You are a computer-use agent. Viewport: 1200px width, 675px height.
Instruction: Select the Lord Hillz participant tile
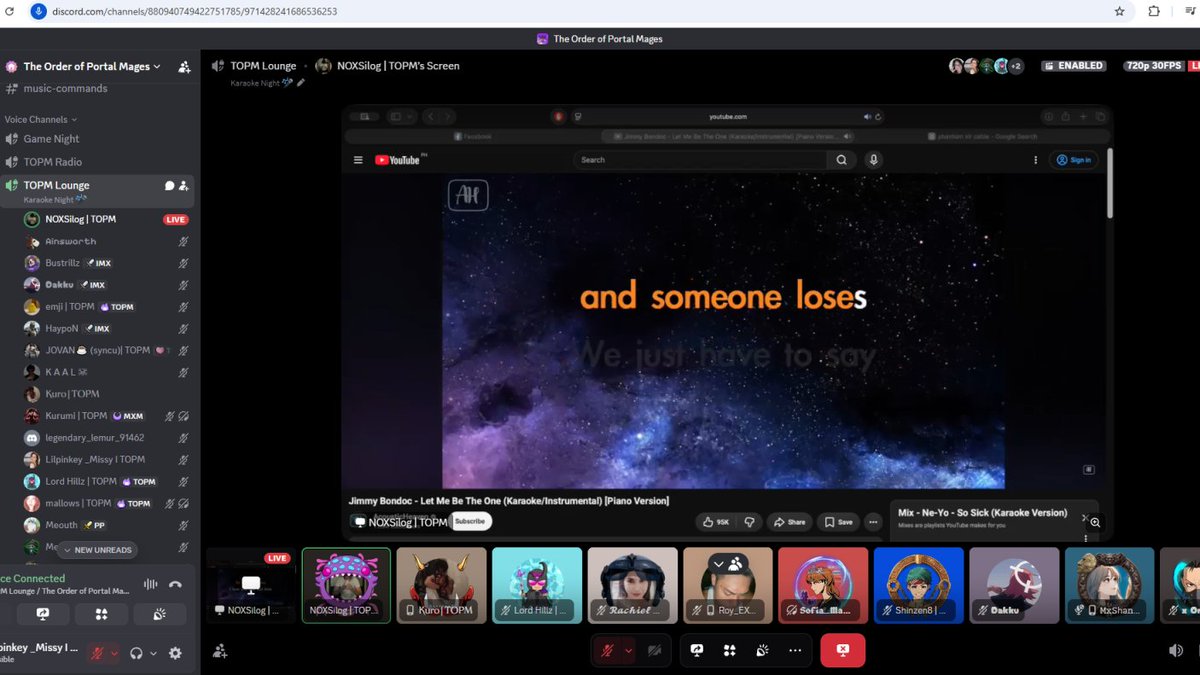537,585
